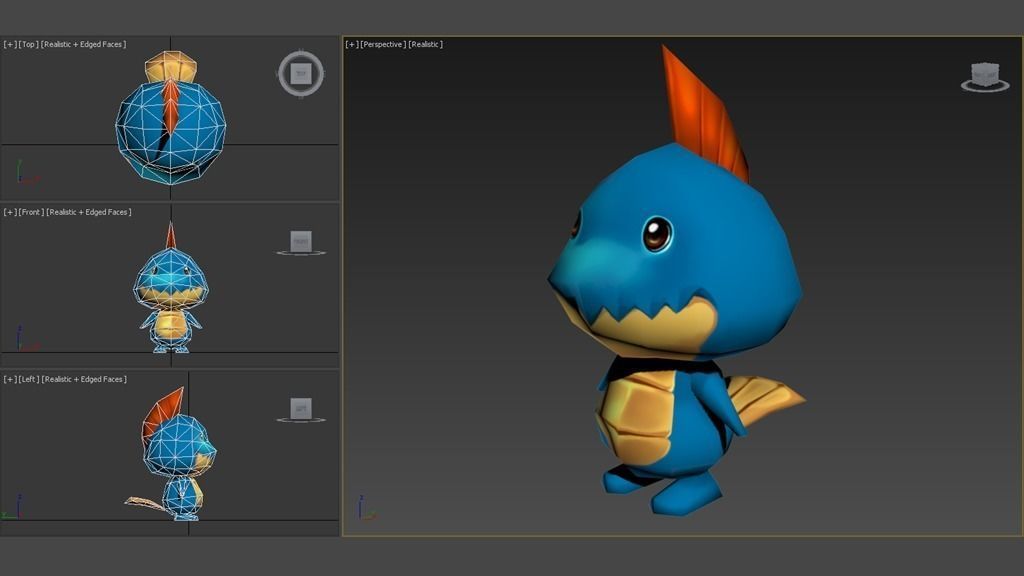This screenshot has width=1024, height=576.
Task: Click the ViewCube in the Perspective viewport
Action: point(985,76)
